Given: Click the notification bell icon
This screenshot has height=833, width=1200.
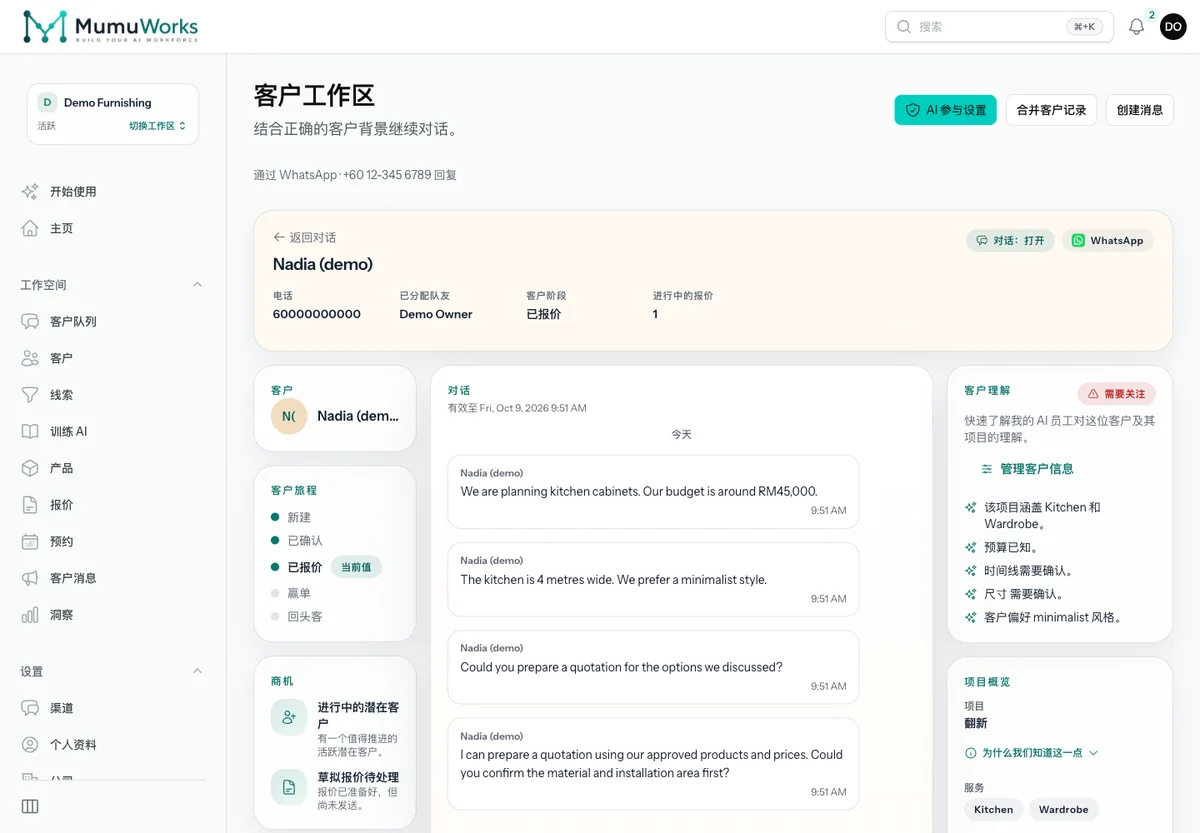Looking at the screenshot, I should [x=1136, y=27].
